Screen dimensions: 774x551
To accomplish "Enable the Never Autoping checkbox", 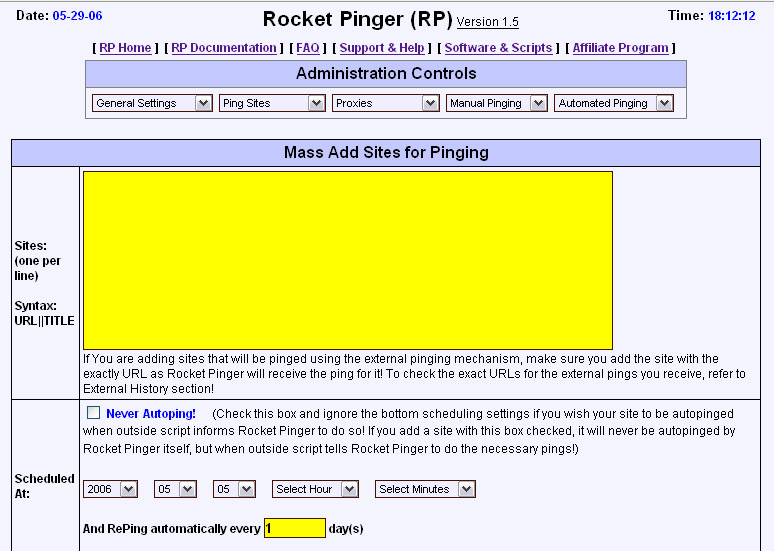I will tap(93, 413).
